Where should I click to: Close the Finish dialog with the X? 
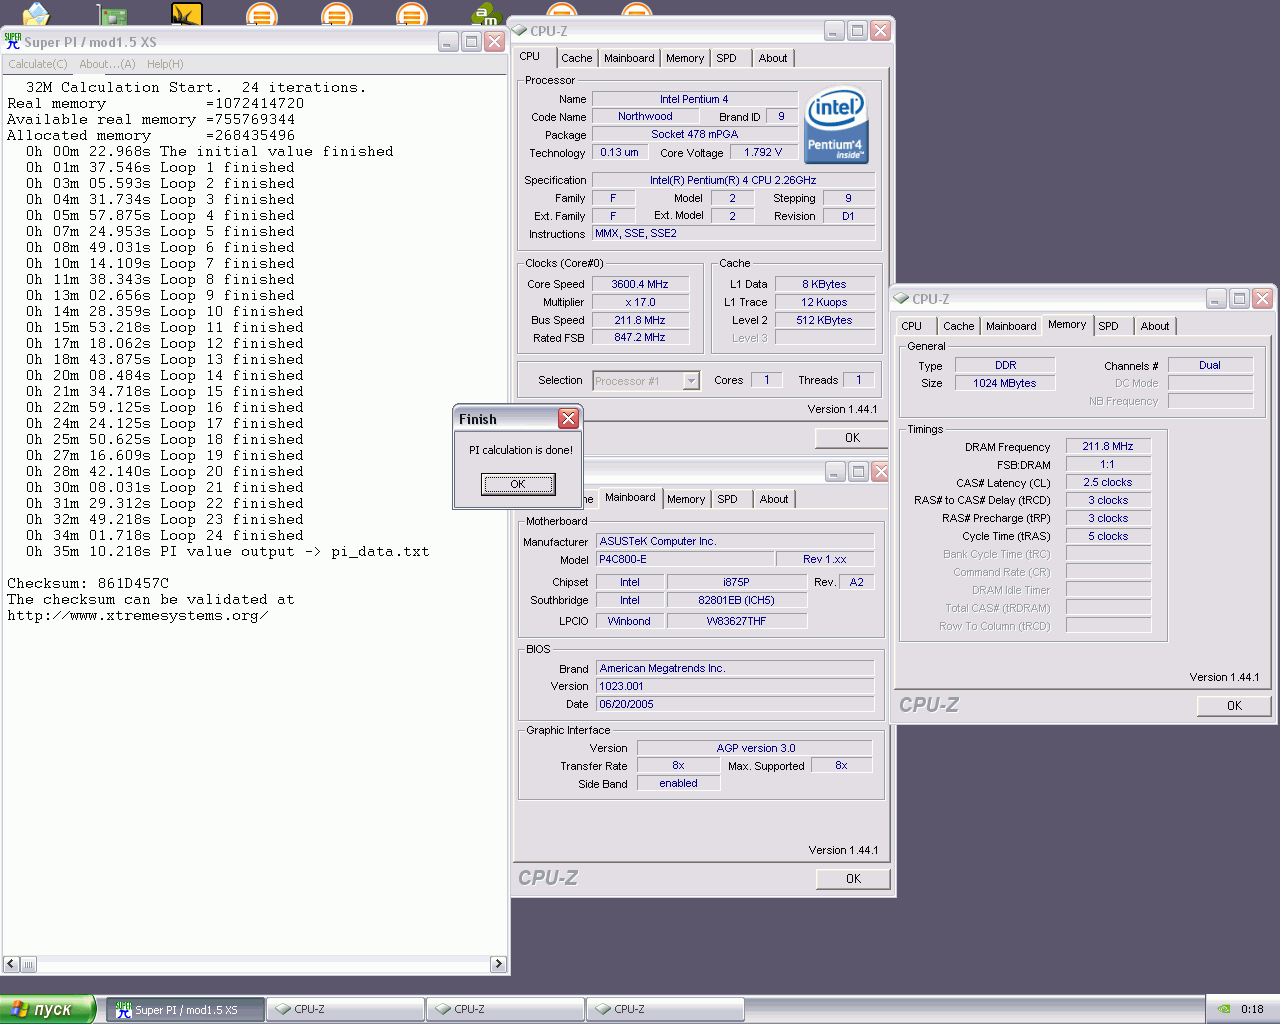[x=568, y=418]
